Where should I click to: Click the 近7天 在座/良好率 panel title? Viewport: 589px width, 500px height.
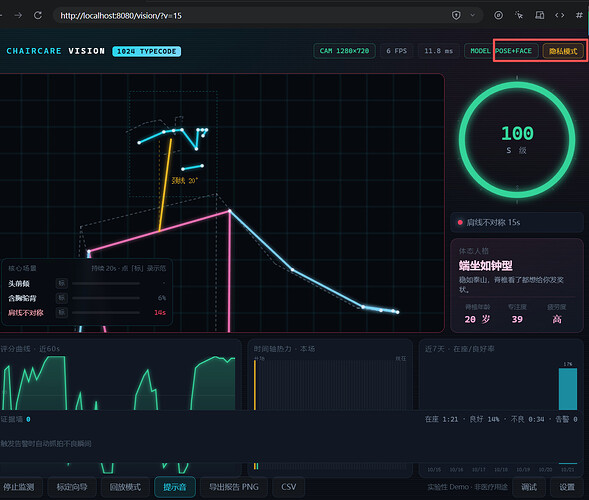click(459, 349)
